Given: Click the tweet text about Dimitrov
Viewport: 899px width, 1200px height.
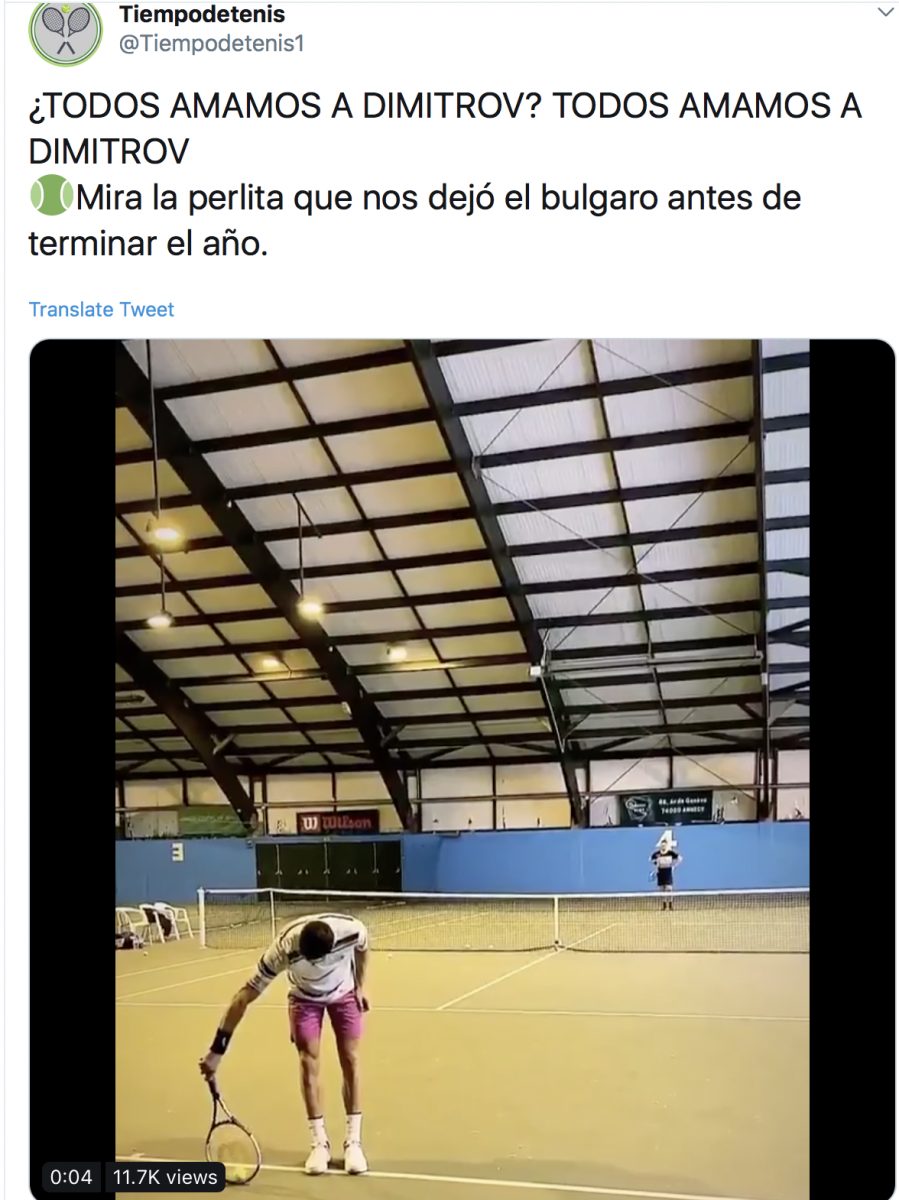Looking at the screenshot, I should pyautogui.click(x=445, y=174).
